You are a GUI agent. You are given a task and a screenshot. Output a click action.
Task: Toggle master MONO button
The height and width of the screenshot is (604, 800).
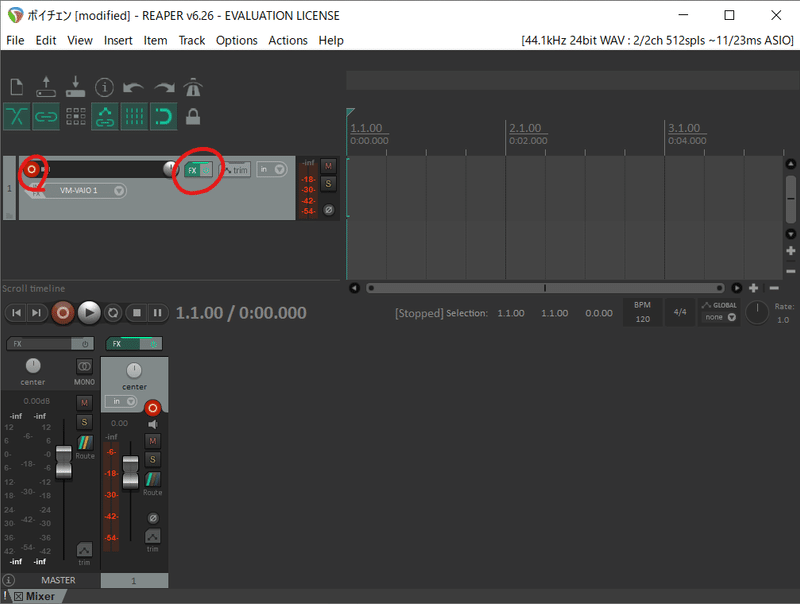[x=84, y=366]
